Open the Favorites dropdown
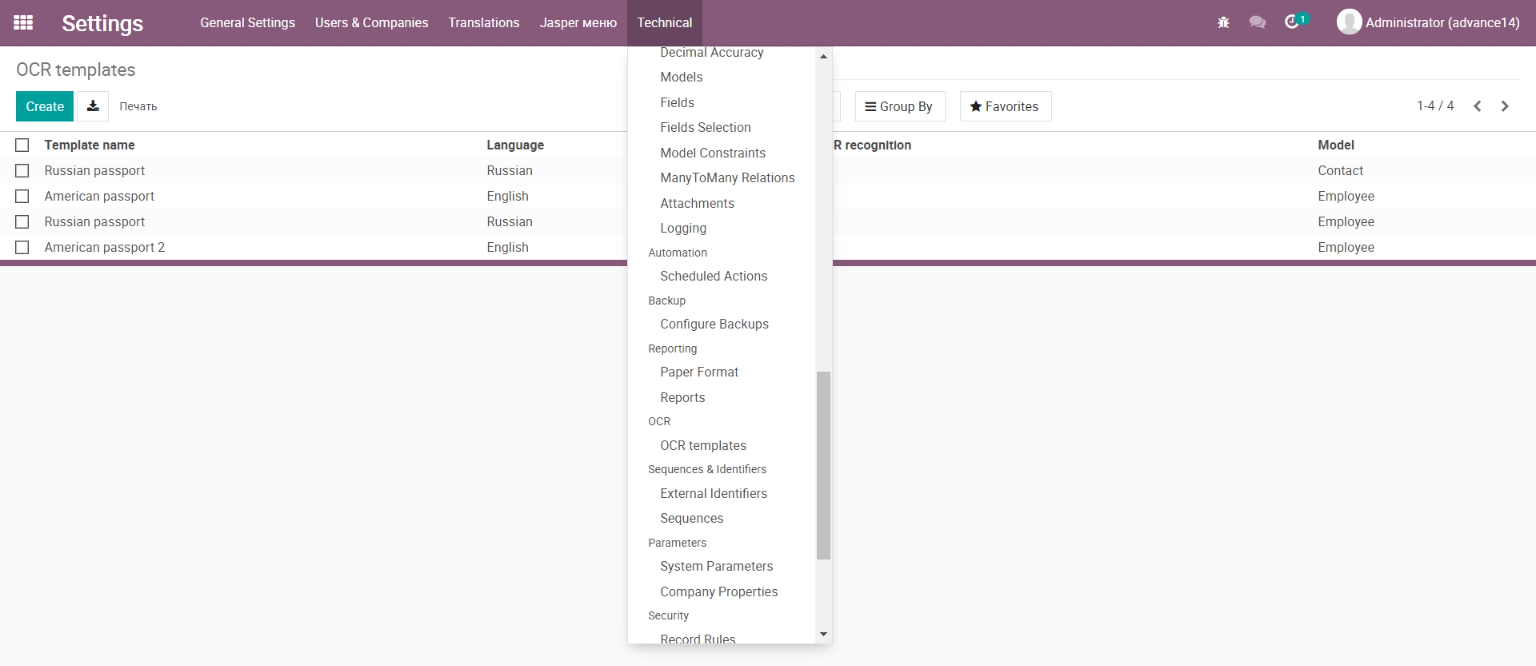The width and height of the screenshot is (1536, 666). coord(1005,106)
